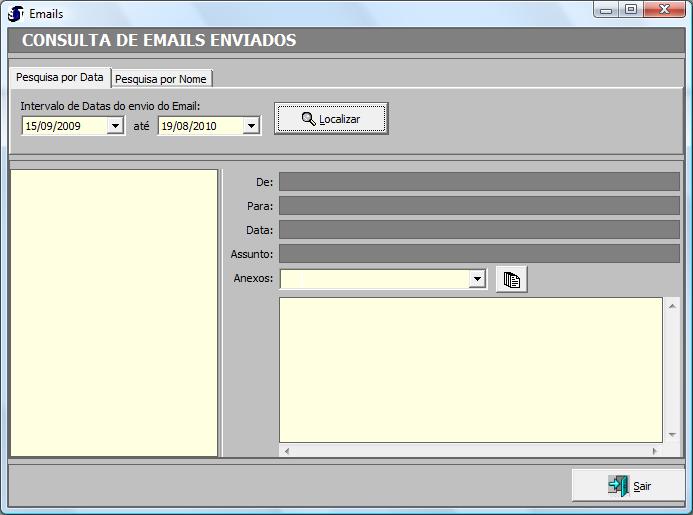The image size is (693, 515).
Task: Open the Anexos attachments dropdown list
Action: [x=478, y=280]
